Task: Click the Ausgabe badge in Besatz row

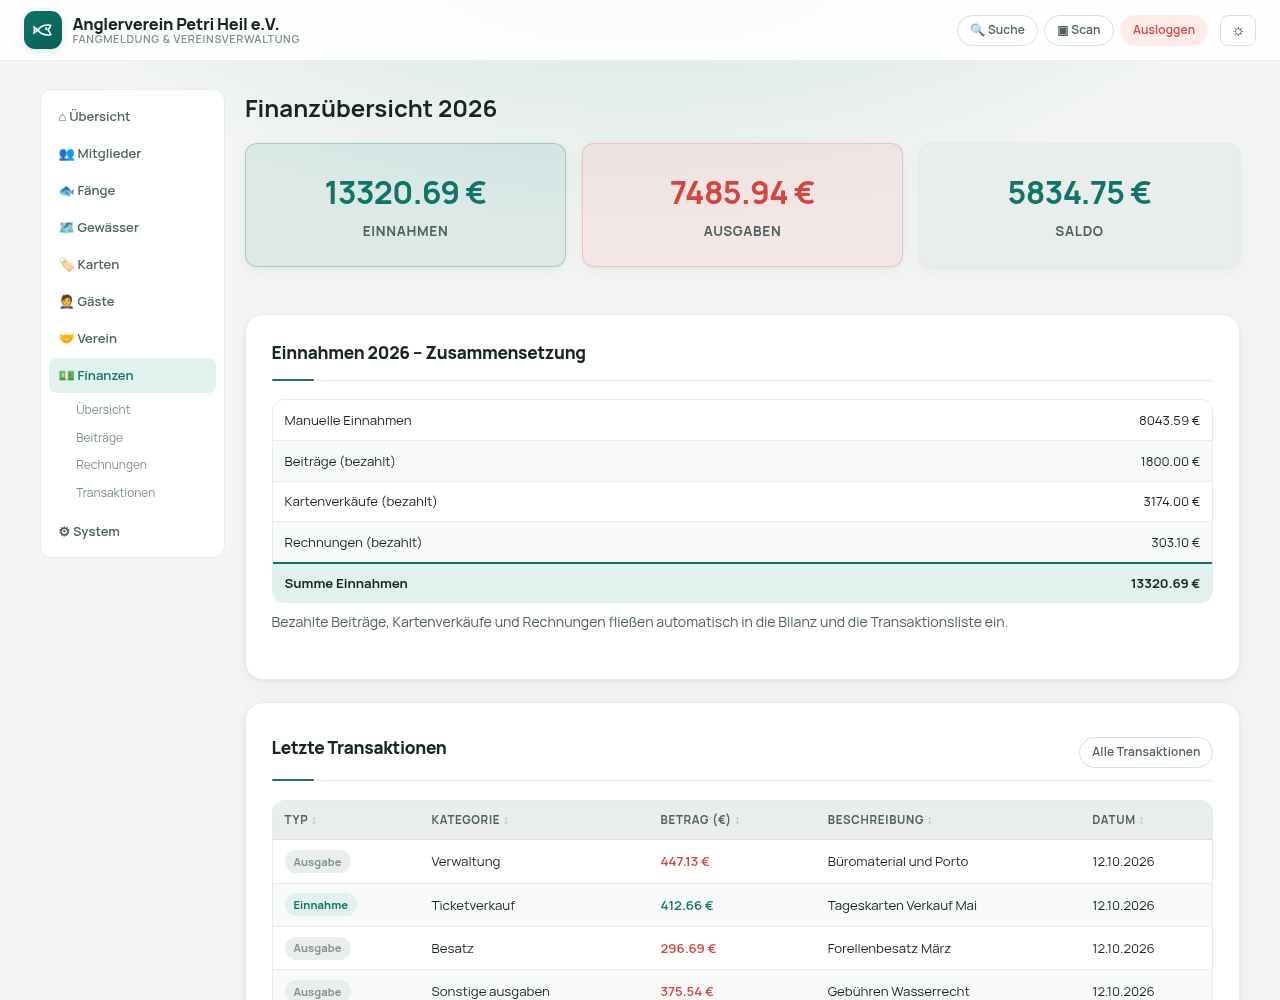Action: tap(317, 948)
